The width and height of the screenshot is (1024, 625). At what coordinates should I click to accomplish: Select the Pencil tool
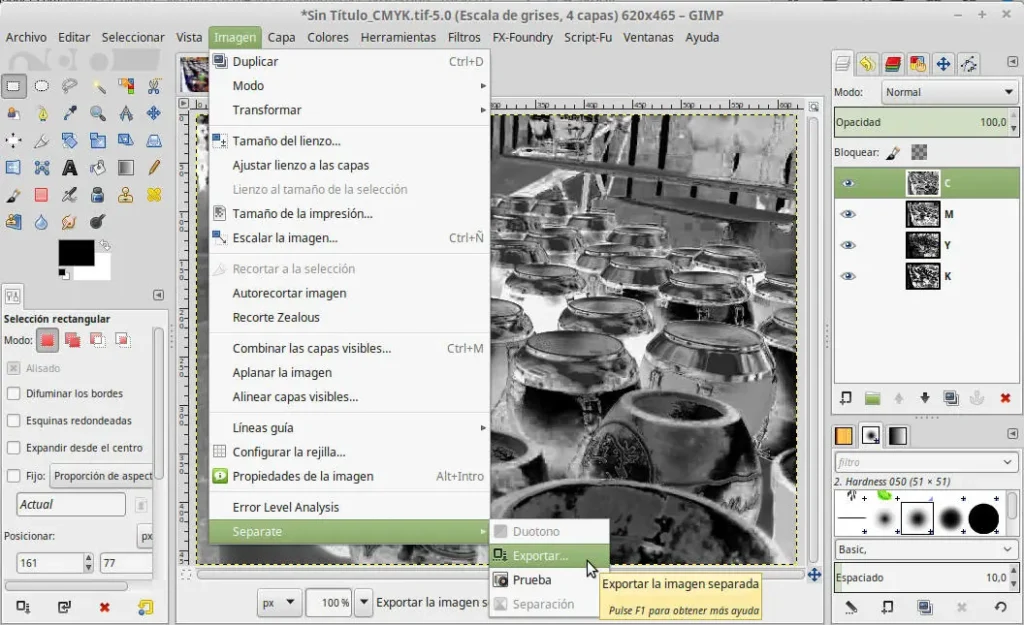[154, 168]
